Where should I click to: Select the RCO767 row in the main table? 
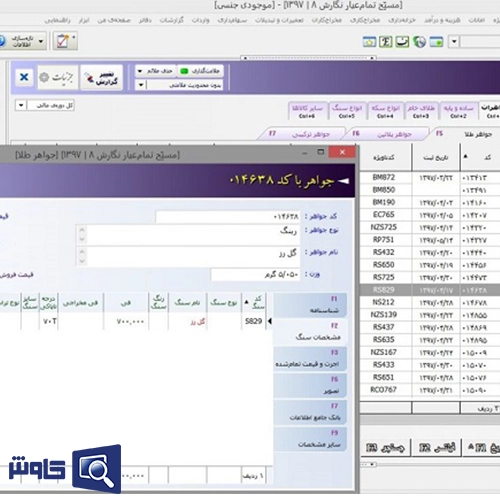[430, 390]
